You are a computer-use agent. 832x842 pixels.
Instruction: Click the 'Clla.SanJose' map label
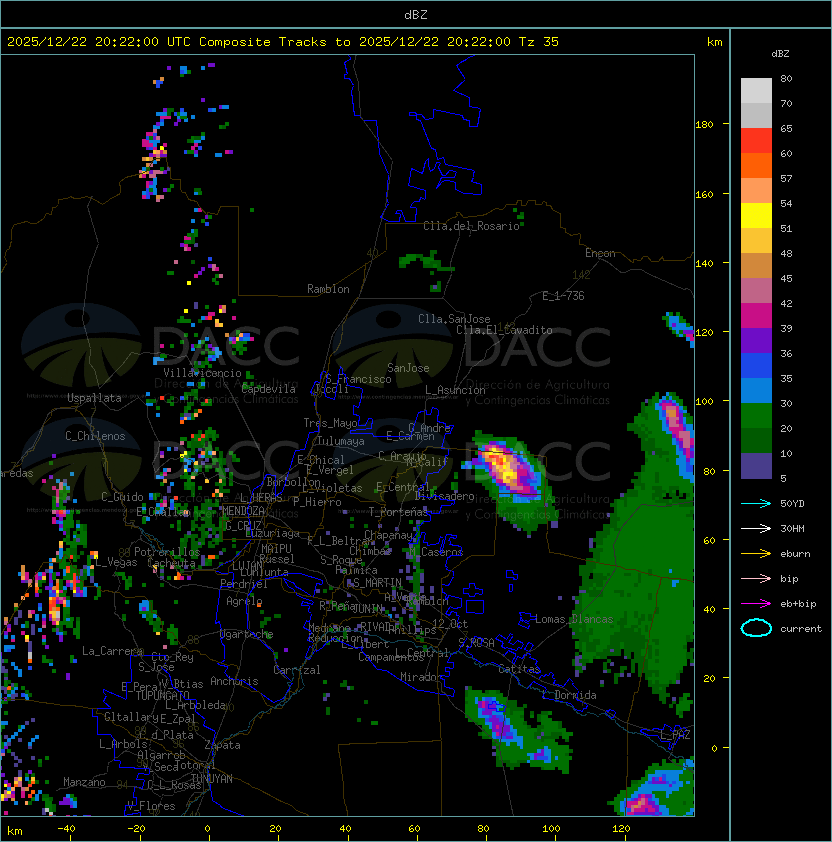click(x=454, y=319)
